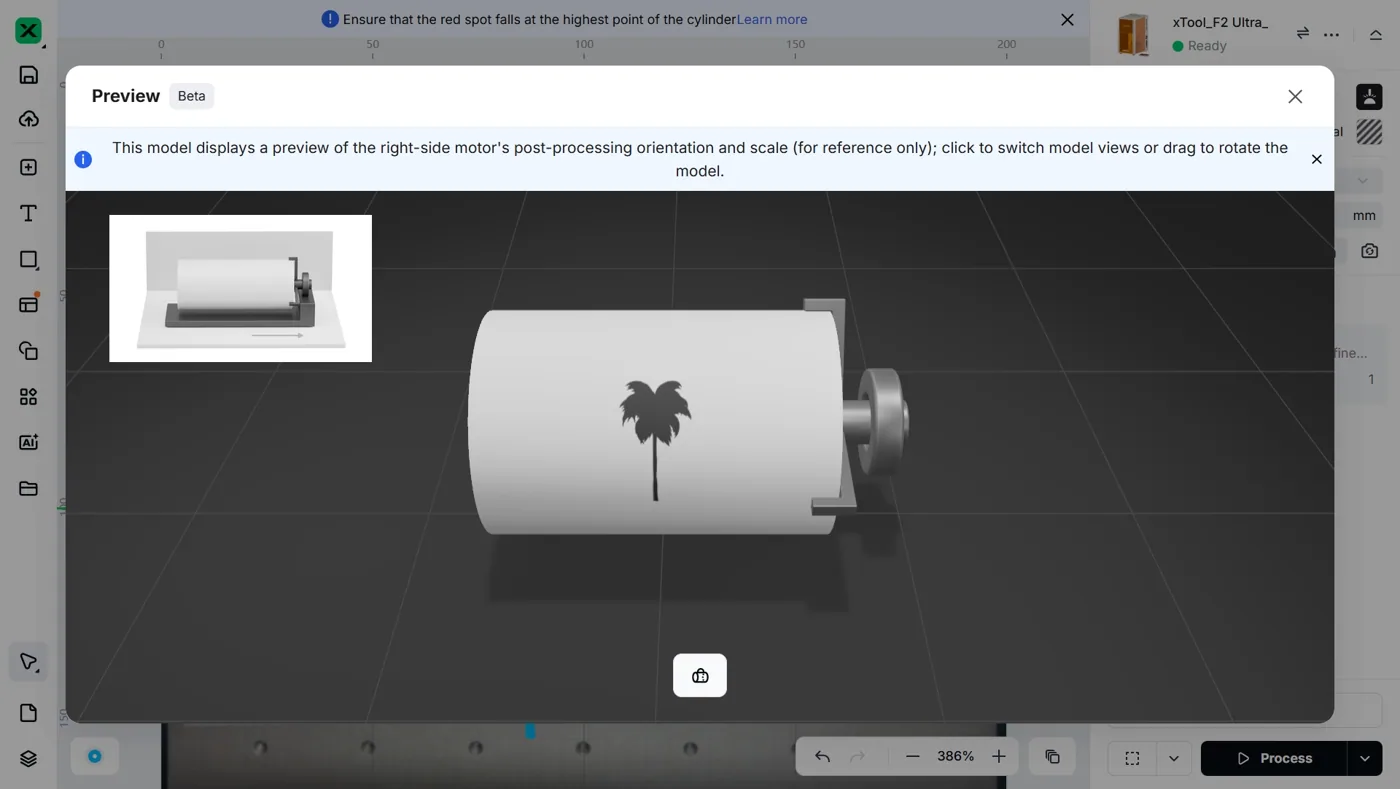The image size is (1400, 789).
Task: Click the Redo arrow
Action: 857,756
